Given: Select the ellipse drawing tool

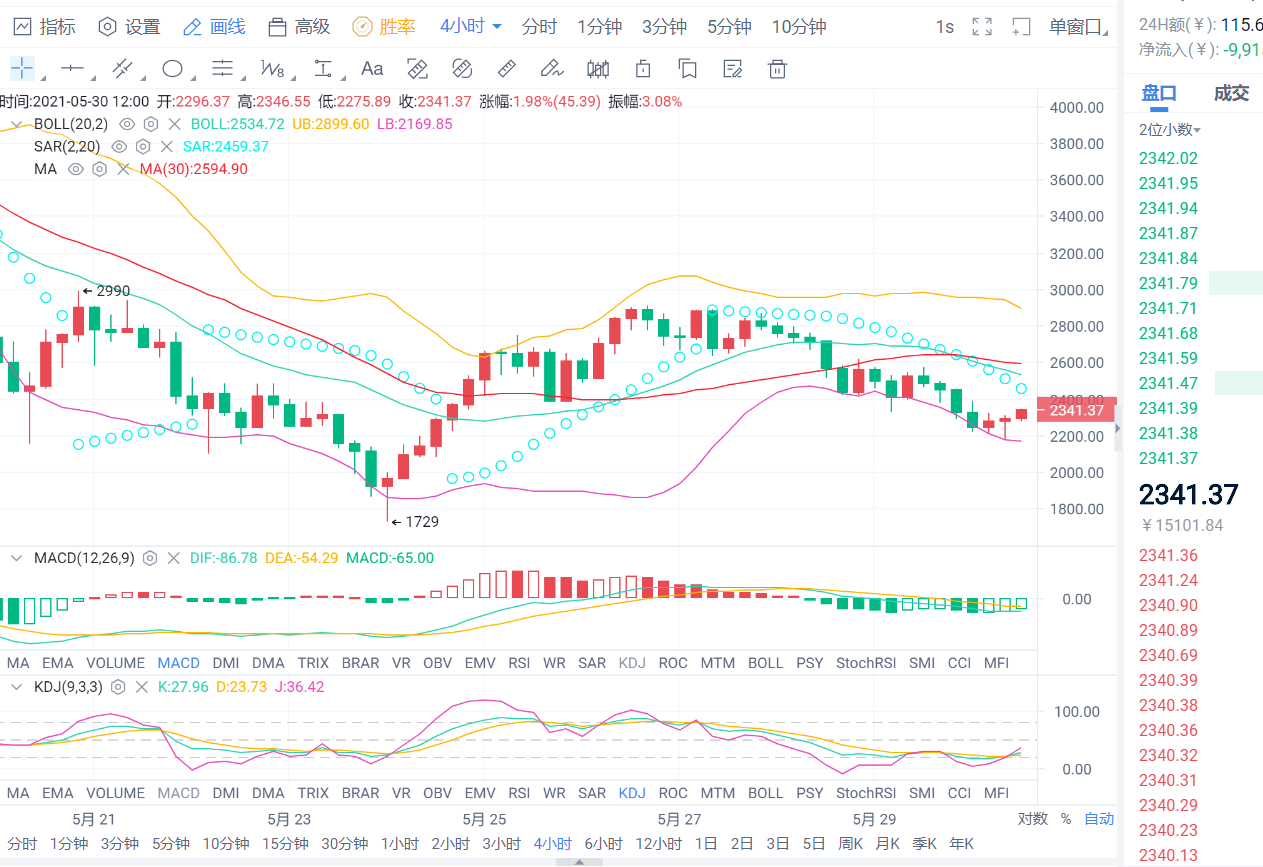Looking at the screenshot, I should click(x=171, y=68).
